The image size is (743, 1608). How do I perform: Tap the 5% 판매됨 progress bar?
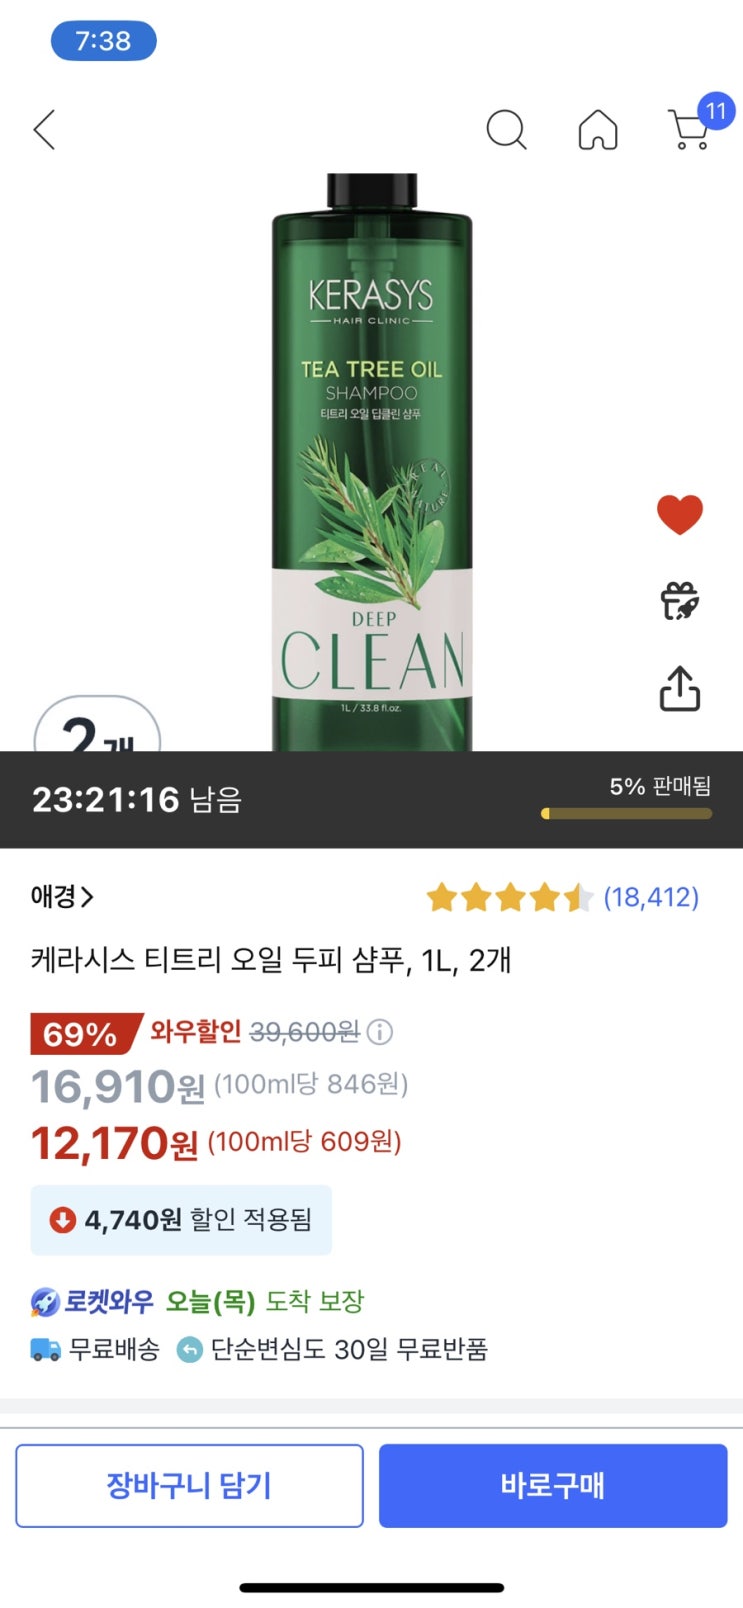[x=627, y=813]
